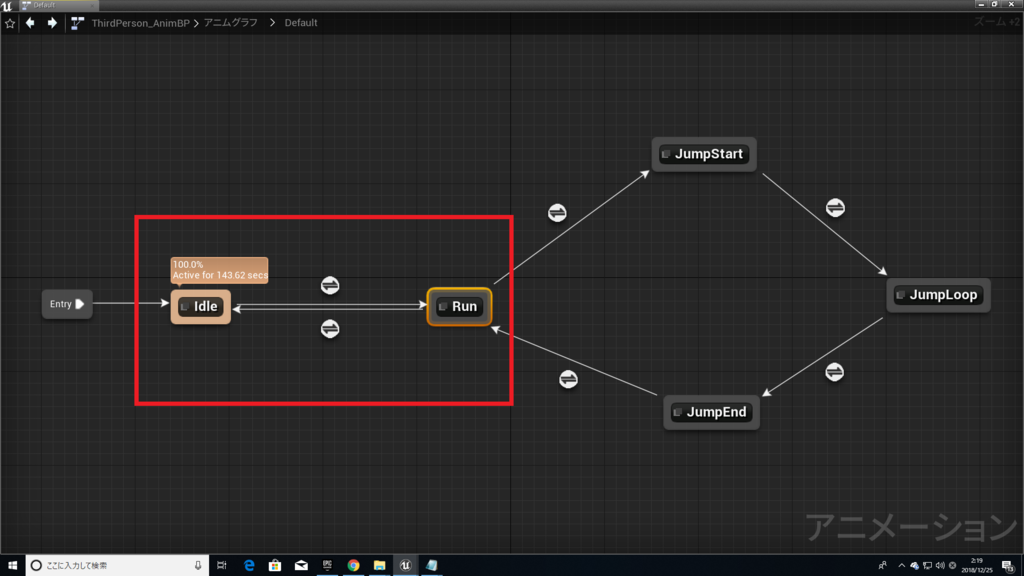Open the volume control in the system tray
Viewport: 1024px width, 576px height.
point(940,566)
